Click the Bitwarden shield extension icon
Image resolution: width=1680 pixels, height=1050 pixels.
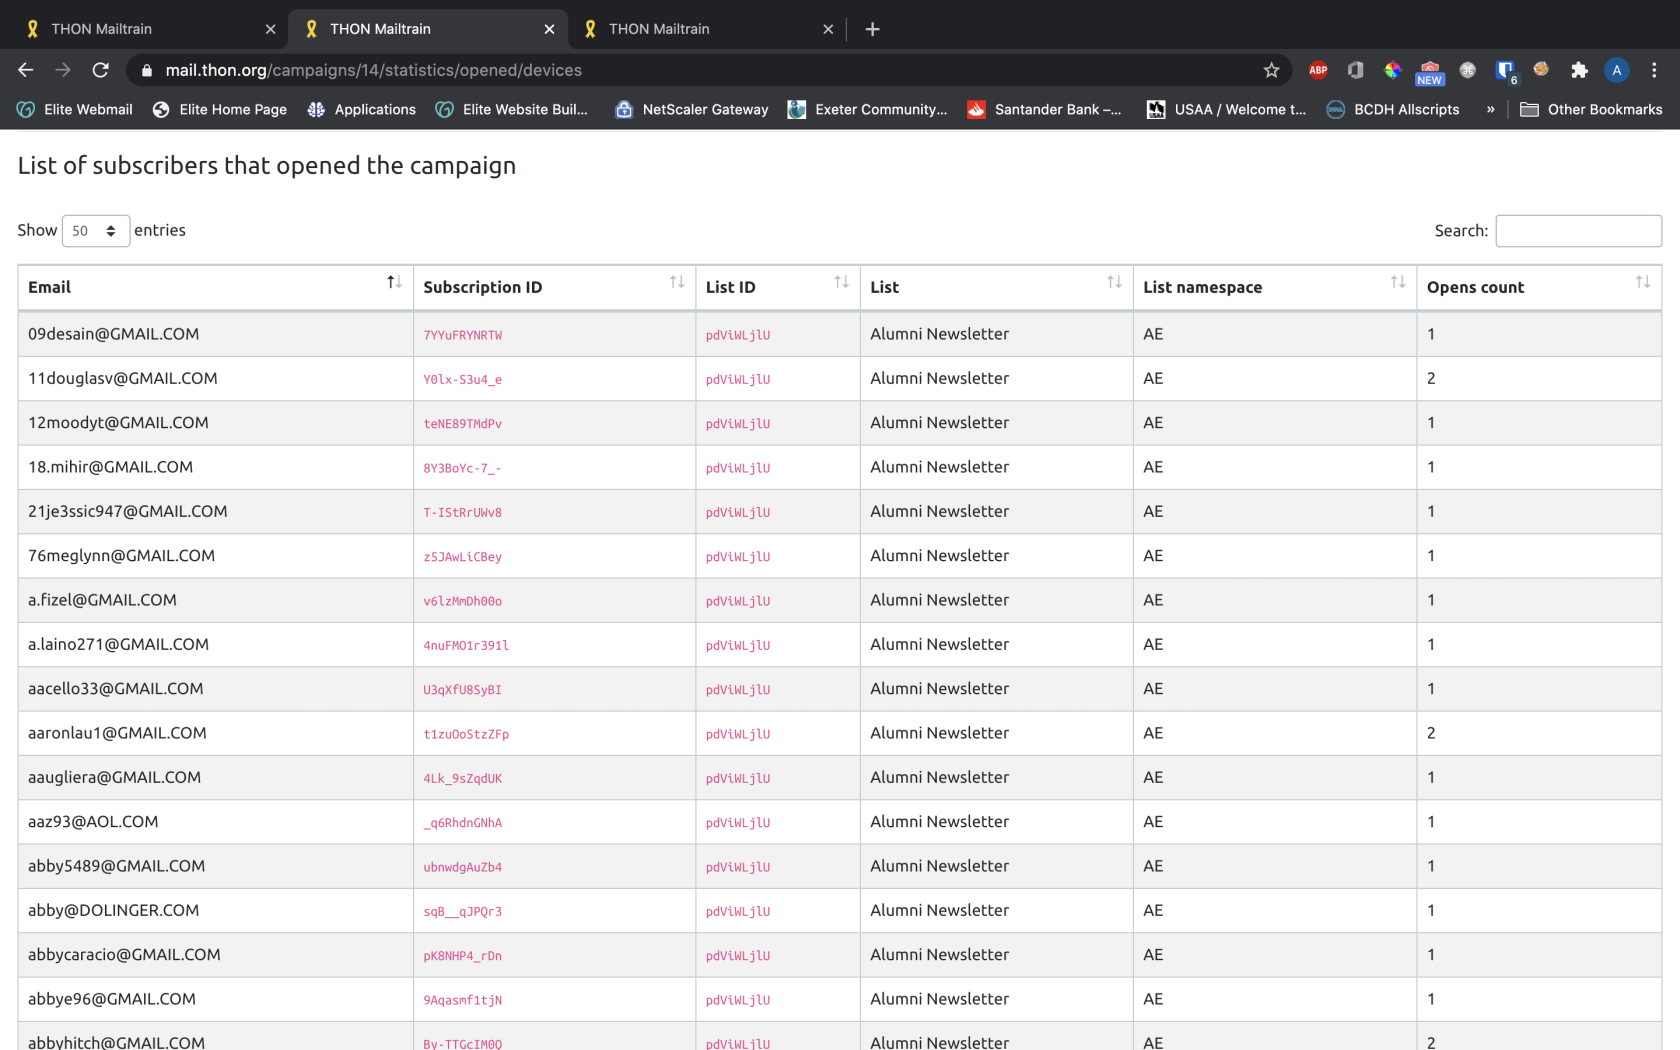click(x=1505, y=70)
